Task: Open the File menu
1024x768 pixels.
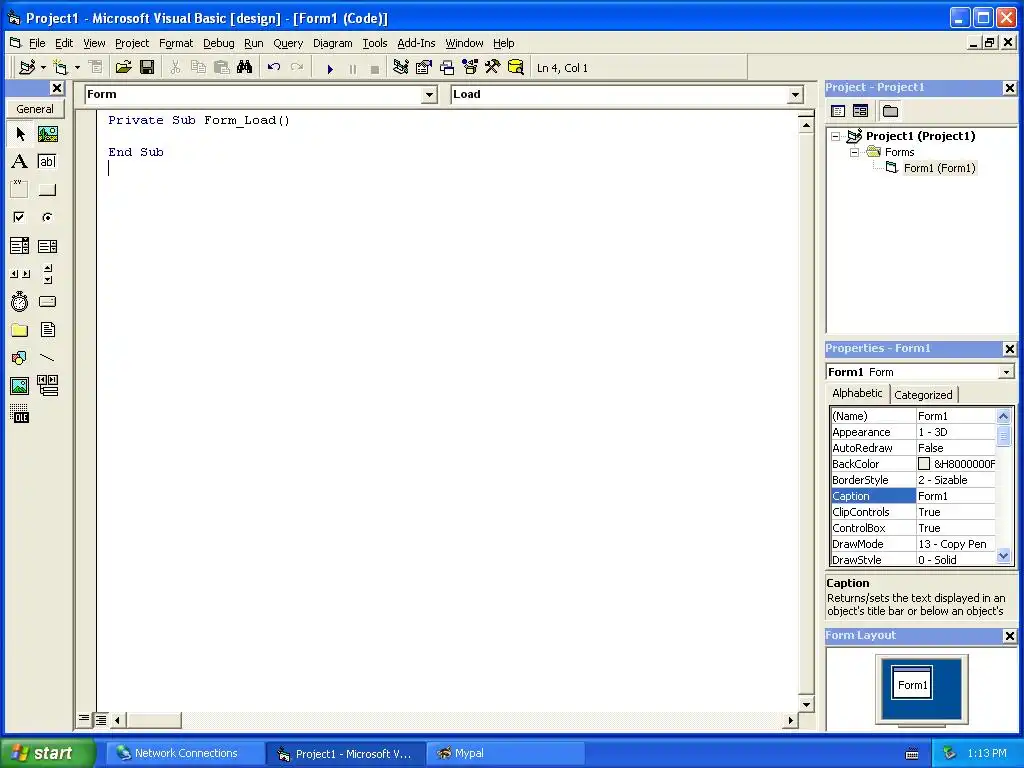Action: [37, 43]
